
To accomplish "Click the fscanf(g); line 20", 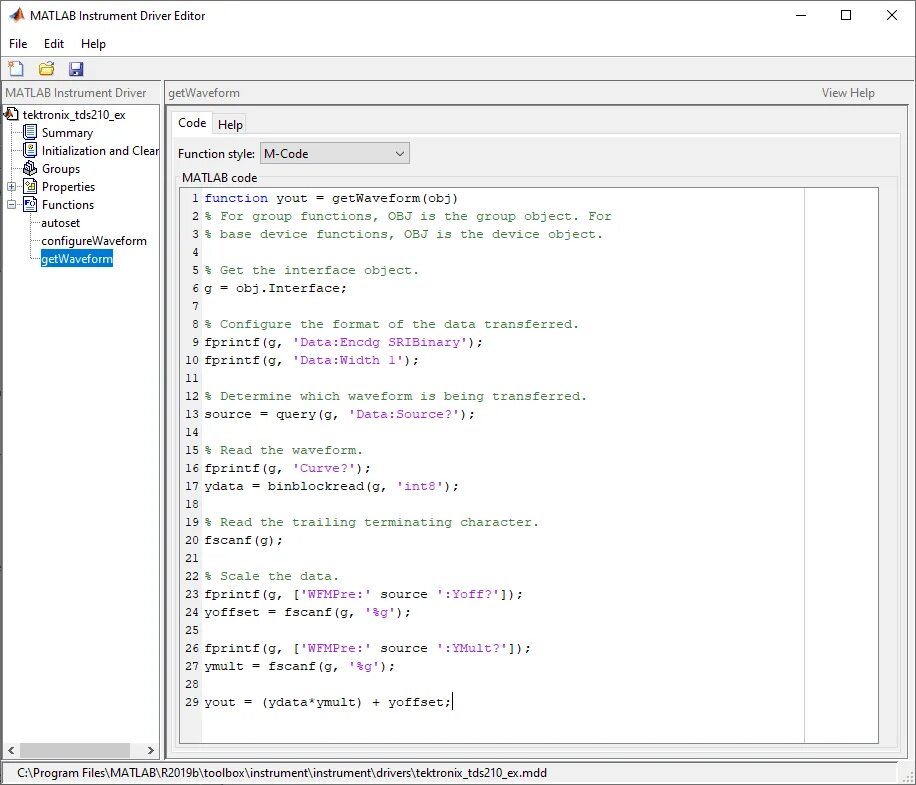I will (x=244, y=540).
